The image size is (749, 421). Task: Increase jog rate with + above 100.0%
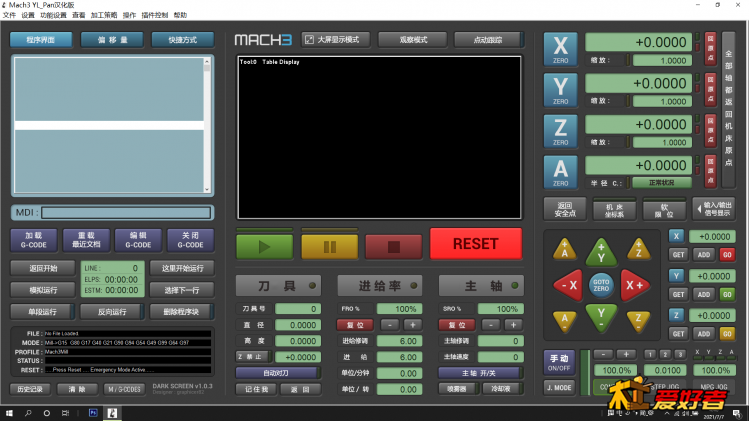pyautogui.click(x=626, y=354)
